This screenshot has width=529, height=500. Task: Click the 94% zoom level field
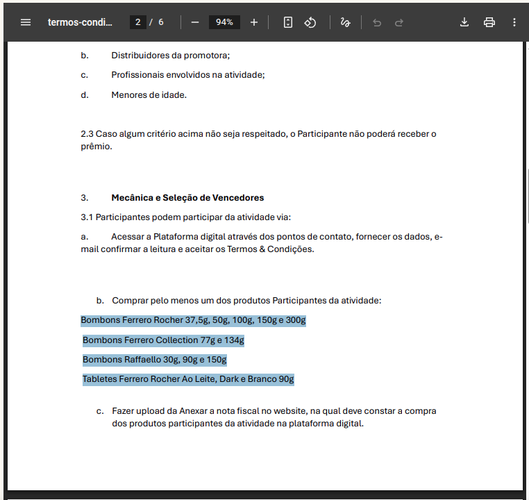224,22
